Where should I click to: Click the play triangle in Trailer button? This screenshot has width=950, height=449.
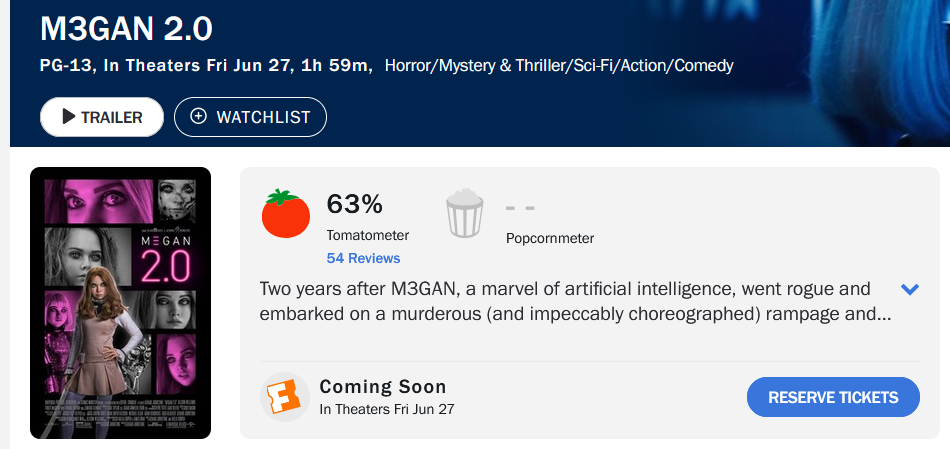pyautogui.click(x=69, y=116)
